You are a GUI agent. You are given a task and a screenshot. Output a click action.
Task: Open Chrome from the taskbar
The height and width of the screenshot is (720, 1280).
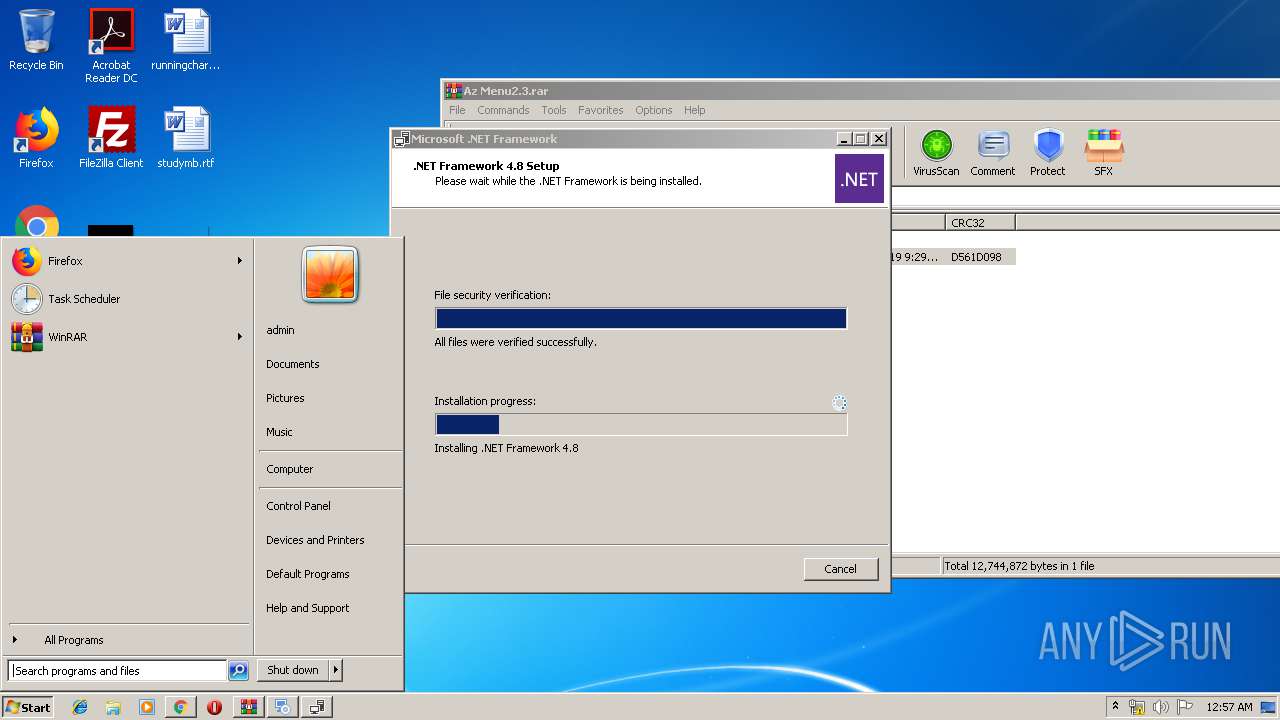coord(180,707)
